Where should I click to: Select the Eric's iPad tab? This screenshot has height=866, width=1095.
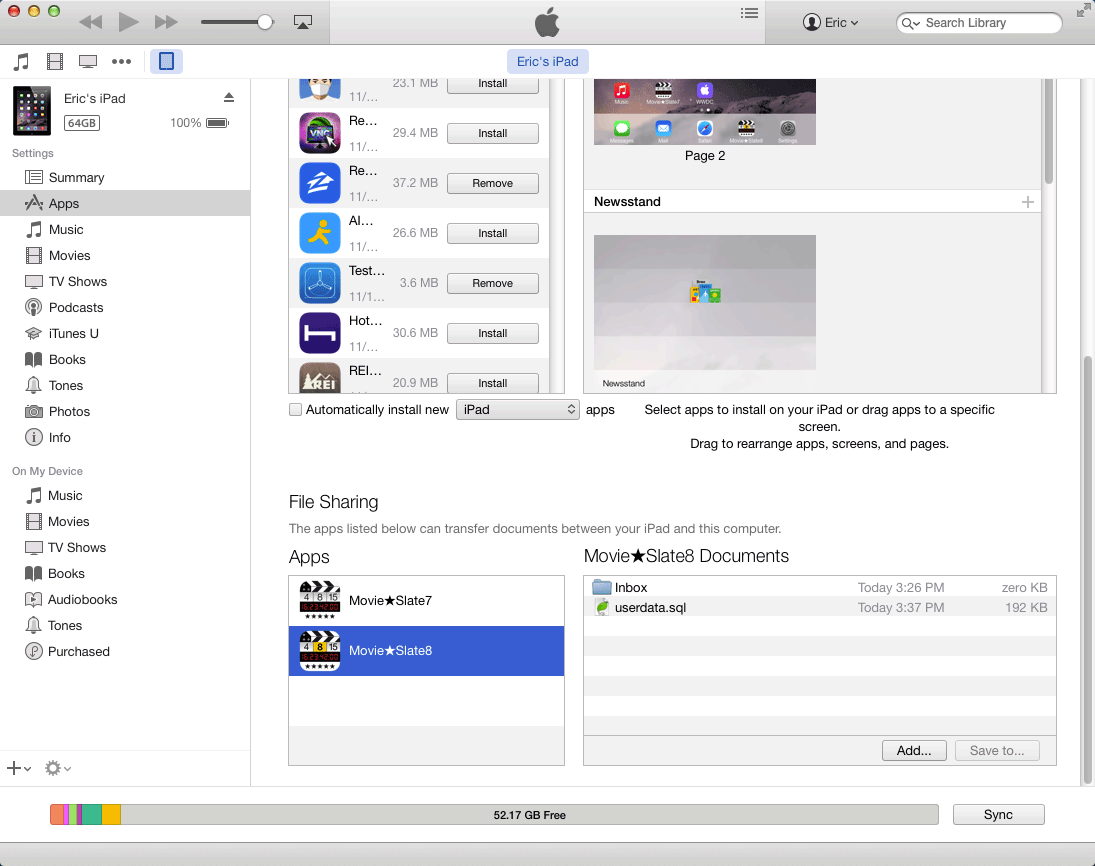548,61
